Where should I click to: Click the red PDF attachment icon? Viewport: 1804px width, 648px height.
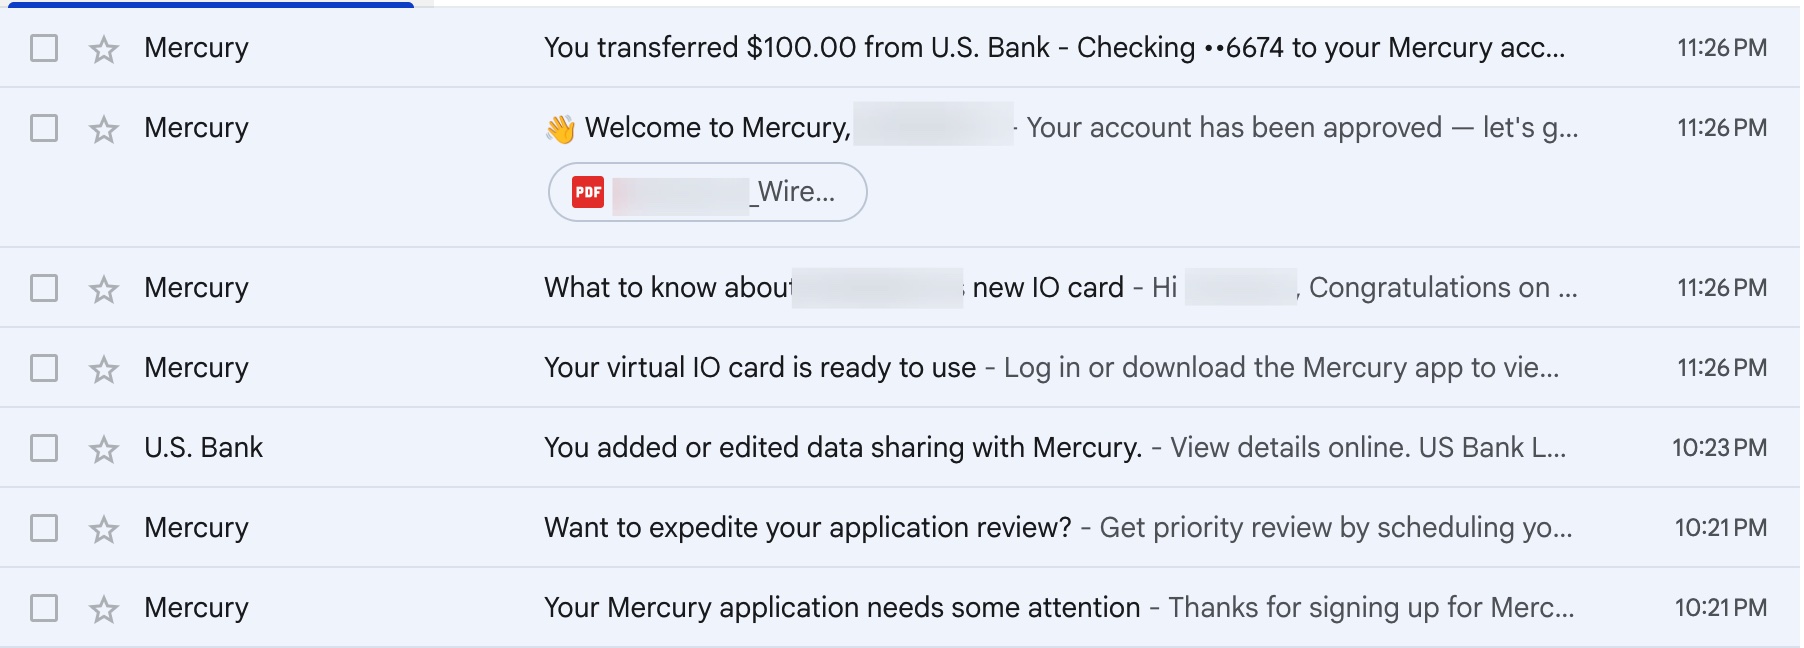(x=588, y=192)
